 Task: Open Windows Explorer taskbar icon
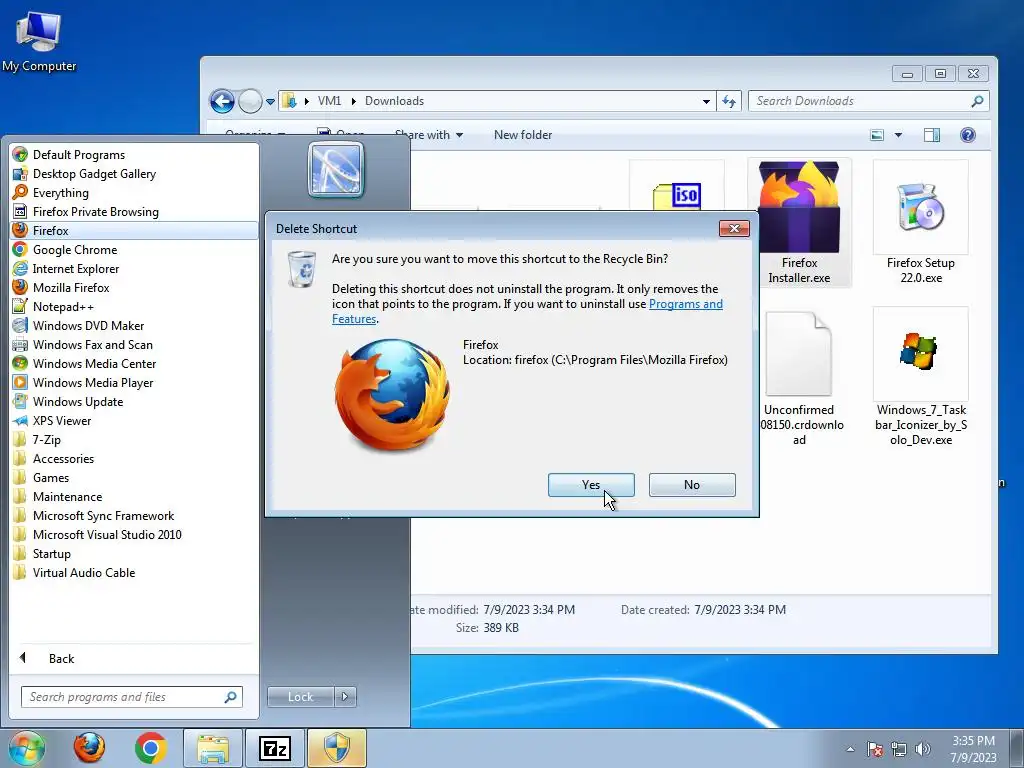tap(213, 748)
